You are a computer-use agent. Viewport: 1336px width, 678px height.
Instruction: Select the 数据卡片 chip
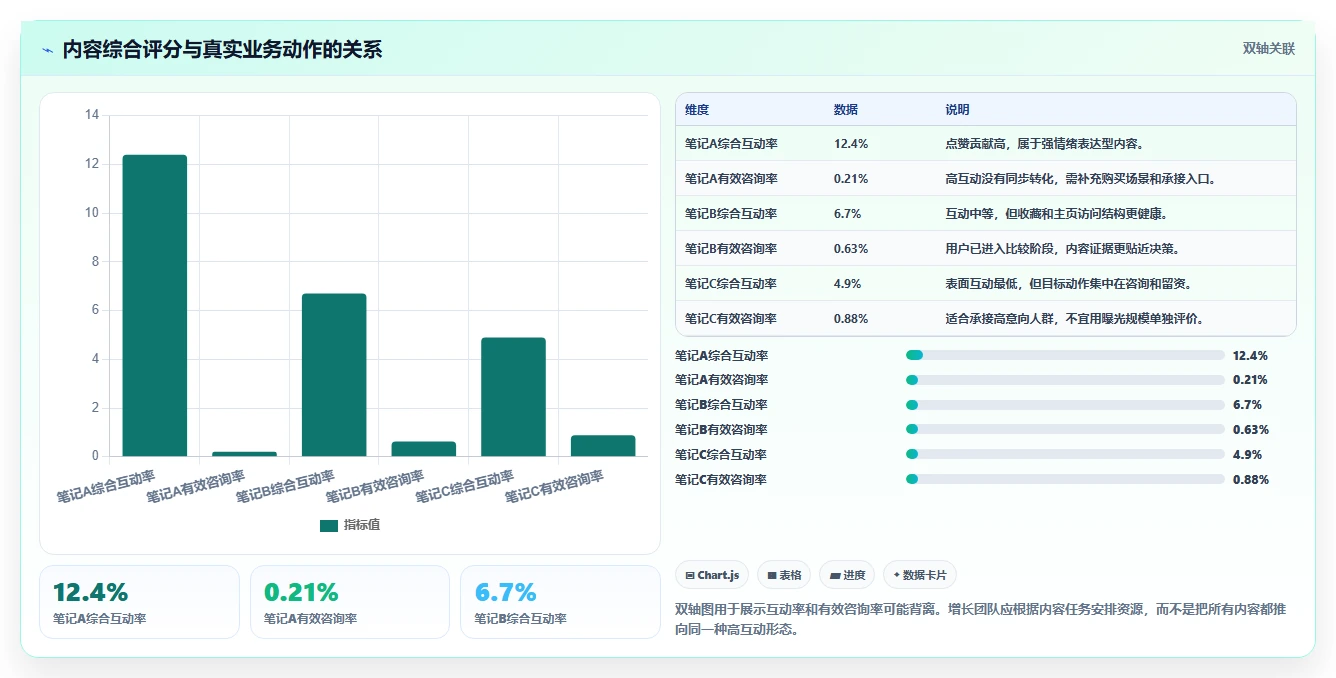point(920,575)
